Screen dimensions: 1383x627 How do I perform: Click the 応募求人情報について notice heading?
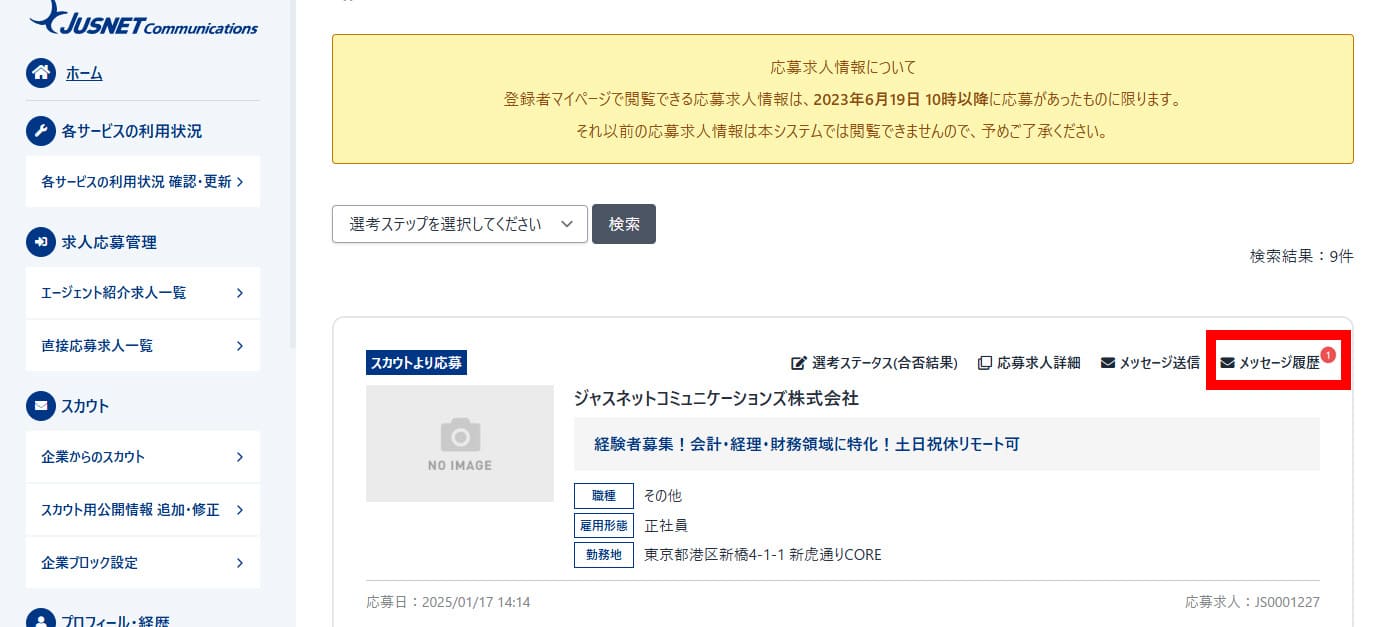tap(843, 68)
